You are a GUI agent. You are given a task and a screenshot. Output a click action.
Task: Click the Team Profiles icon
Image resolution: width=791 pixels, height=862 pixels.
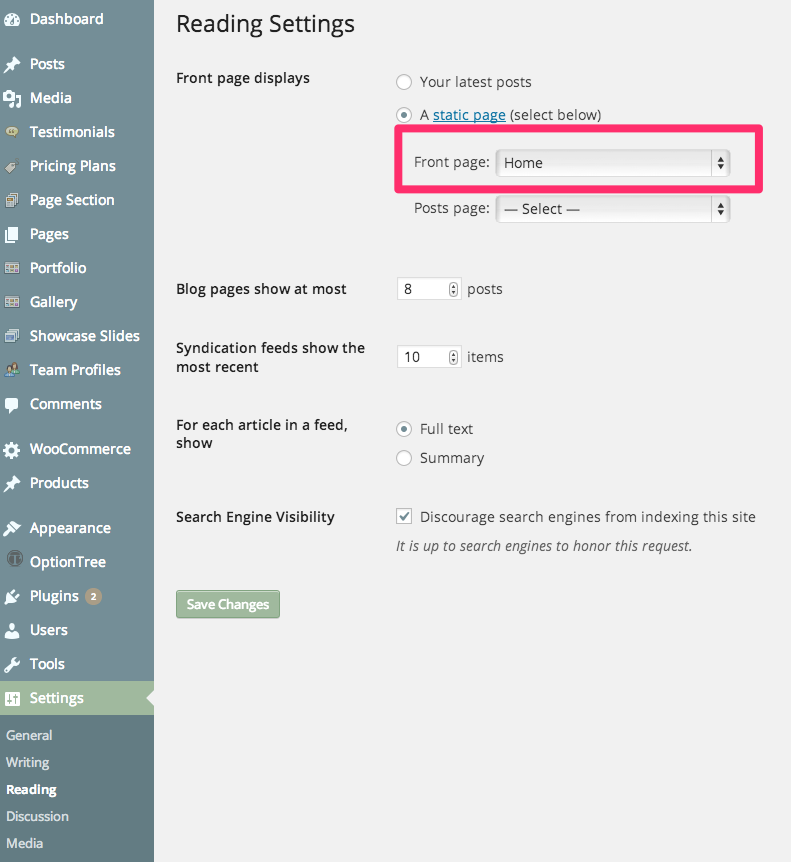point(14,370)
